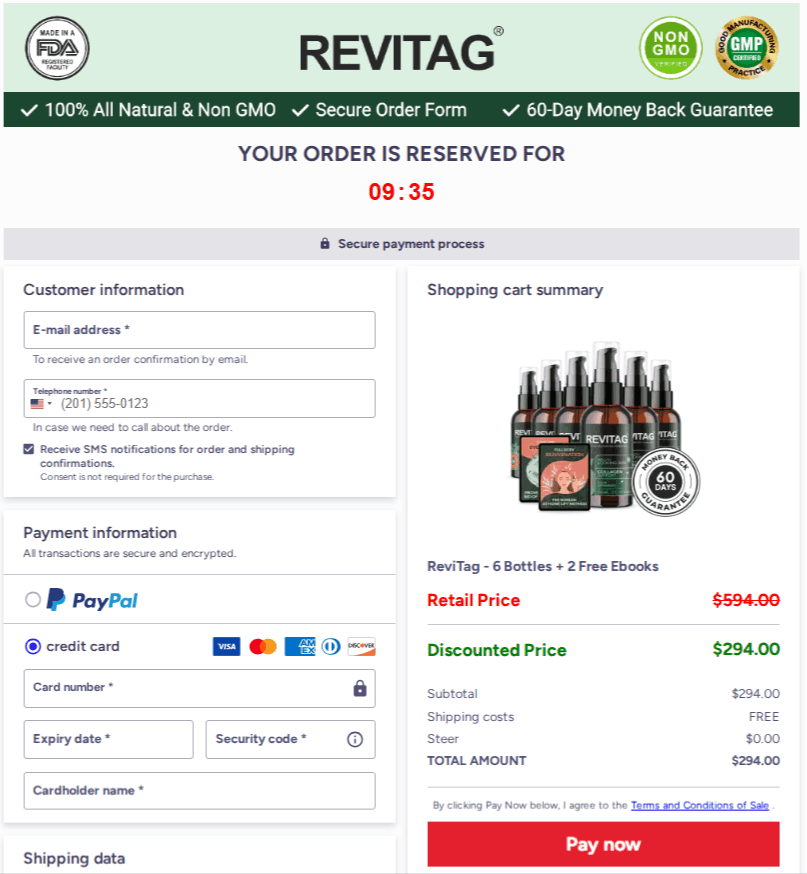Viewport: 807px width, 874px height.
Task: Click the $594.00 retail price
Action: (x=746, y=600)
